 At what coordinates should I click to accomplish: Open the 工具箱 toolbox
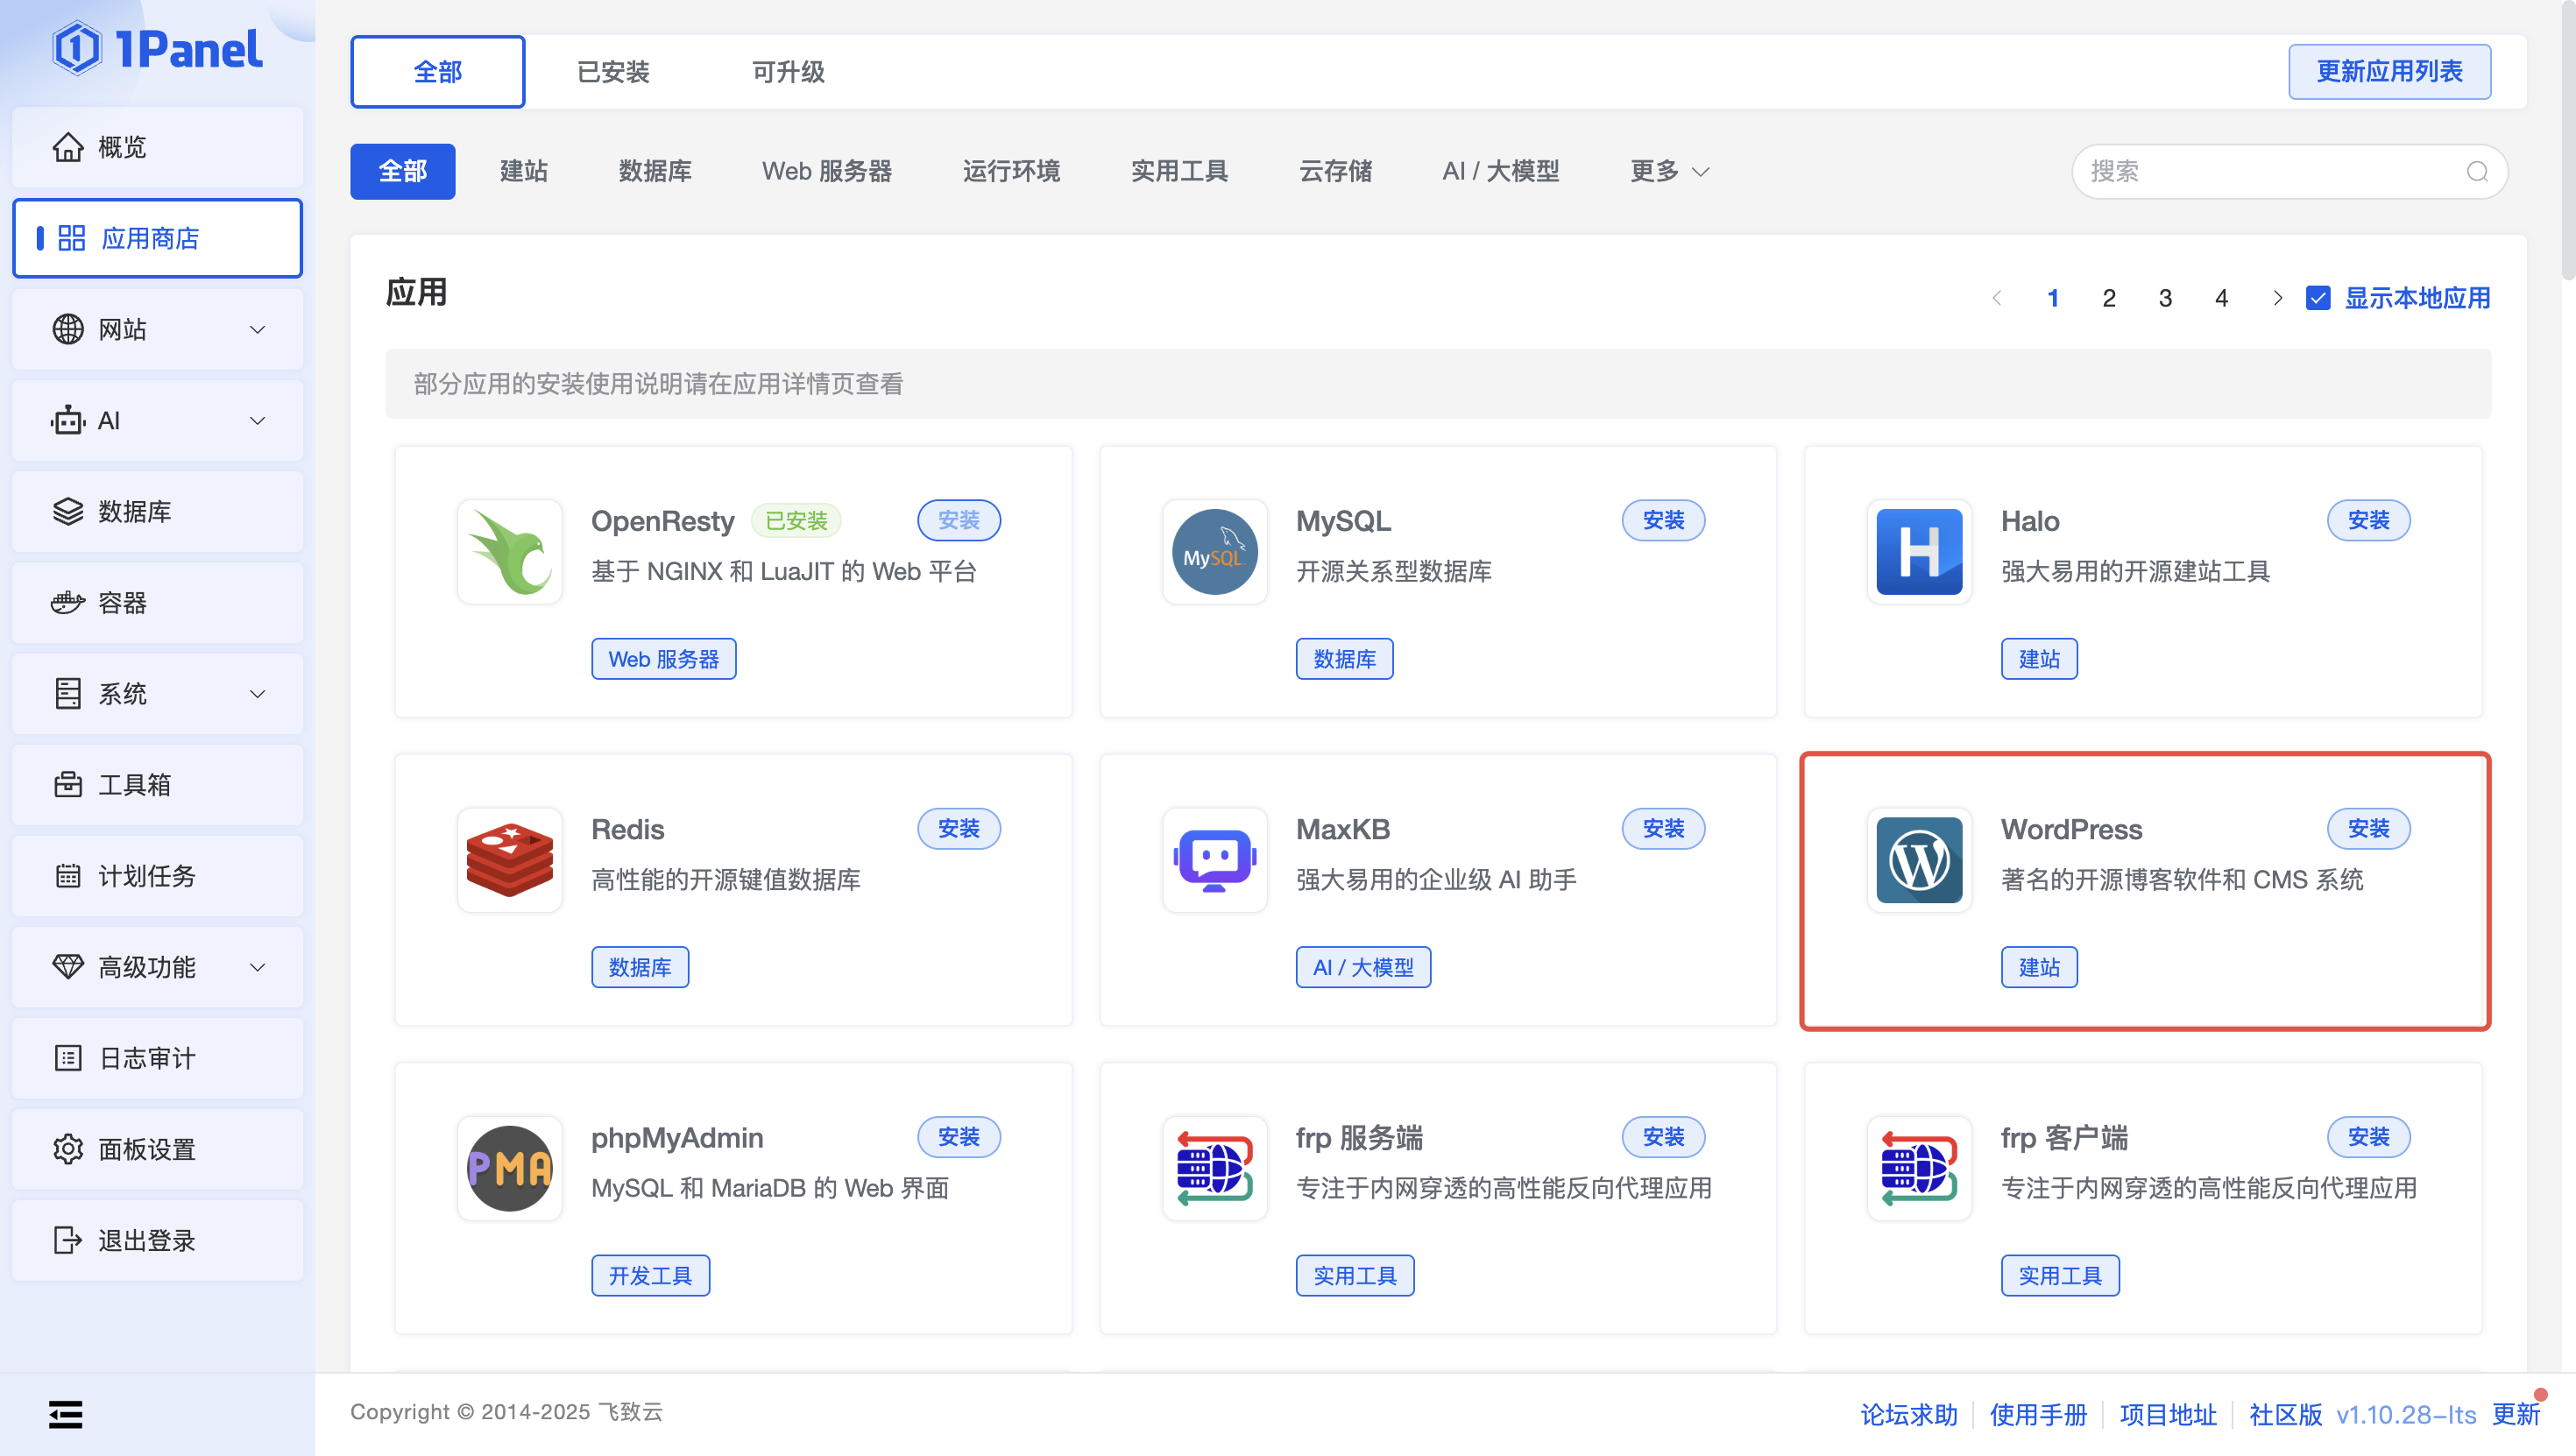(157, 784)
